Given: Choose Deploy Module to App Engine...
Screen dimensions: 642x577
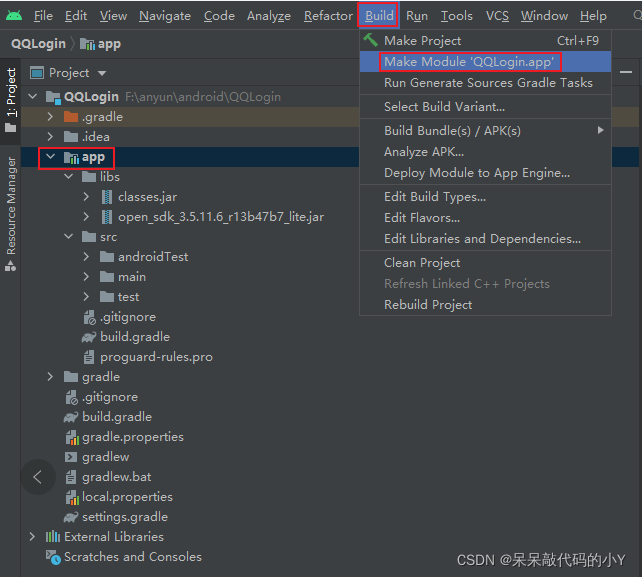Looking at the screenshot, I should (x=485, y=173).
